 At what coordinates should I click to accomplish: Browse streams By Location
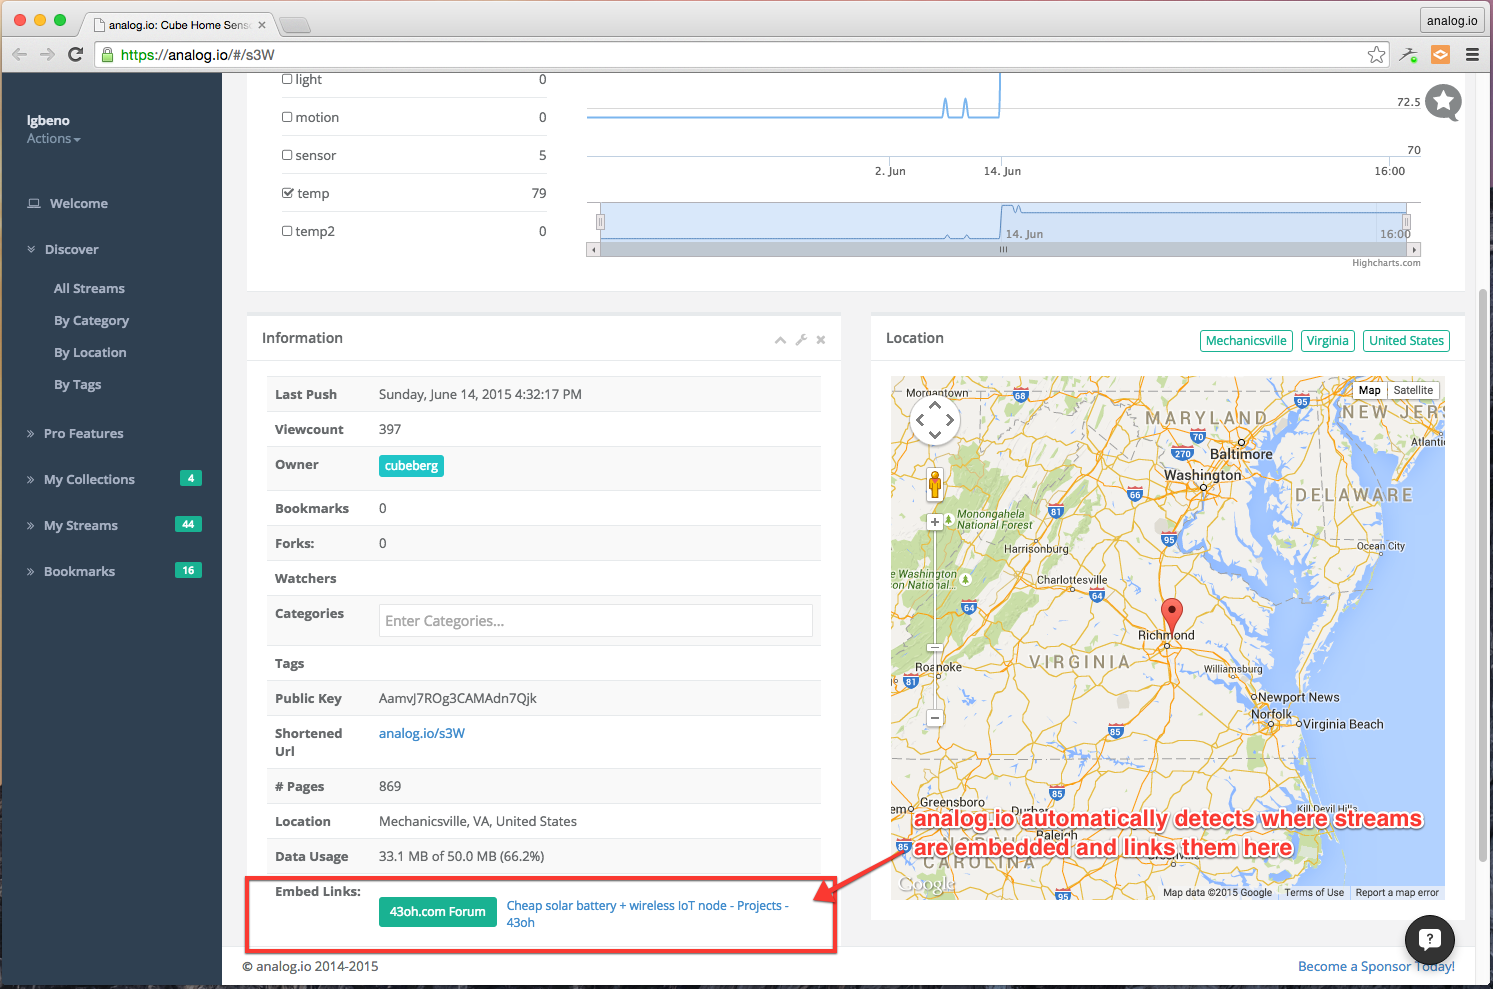click(x=90, y=352)
